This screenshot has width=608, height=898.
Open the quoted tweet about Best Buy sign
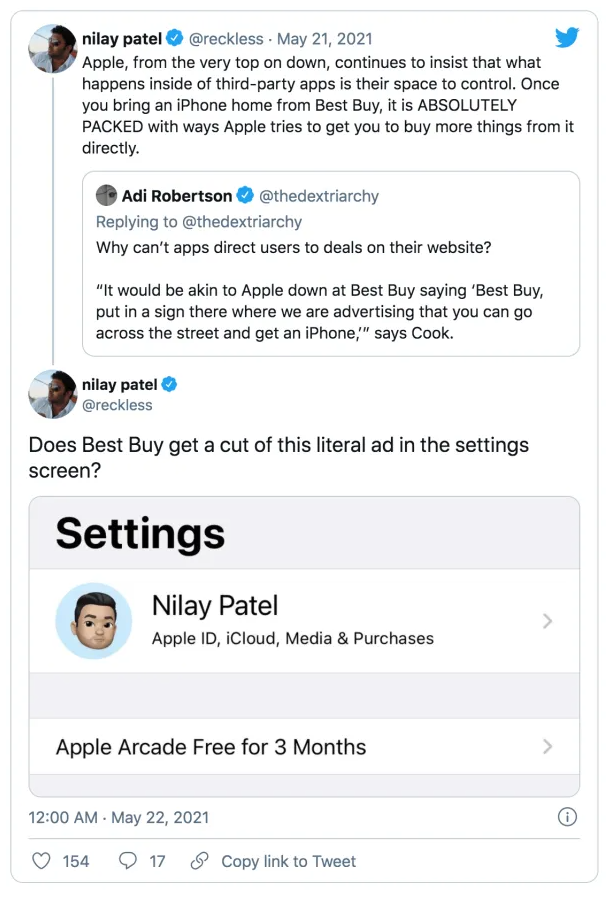click(331, 263)
